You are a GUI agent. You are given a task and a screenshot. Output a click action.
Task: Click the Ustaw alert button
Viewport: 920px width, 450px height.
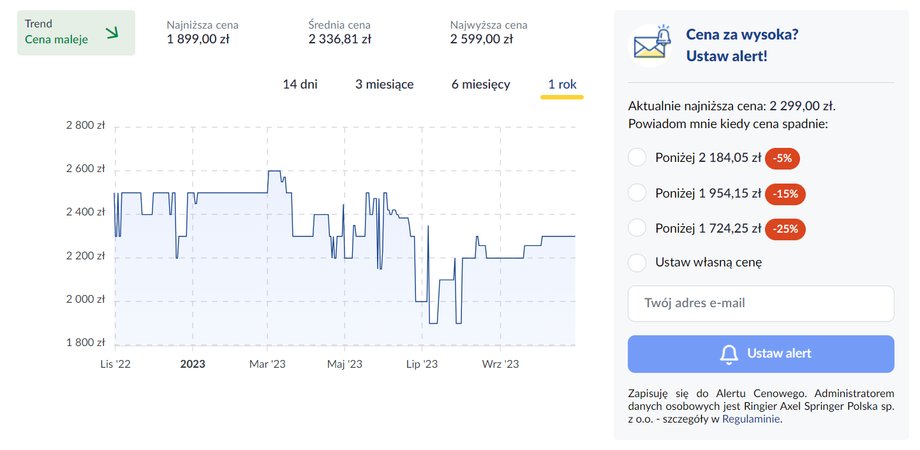click(761, 354)
